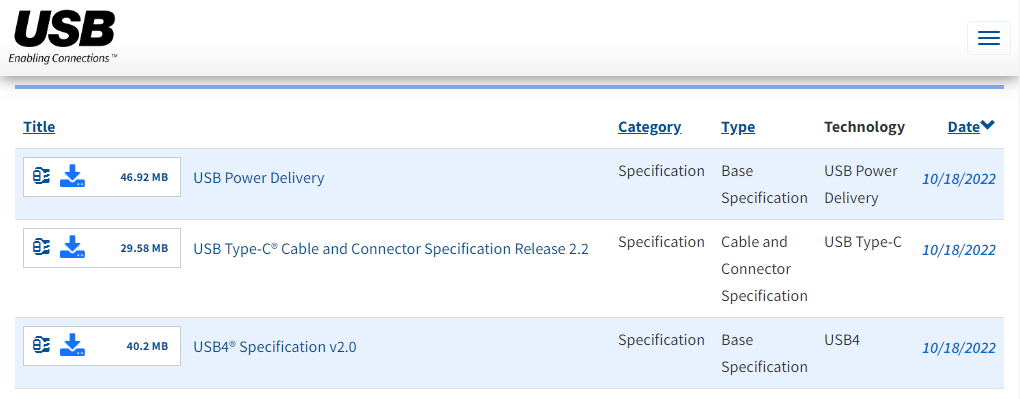Open the hamburger navigation menu
1020x399 pixels.
pyautogui.click(x=988, y=38)
